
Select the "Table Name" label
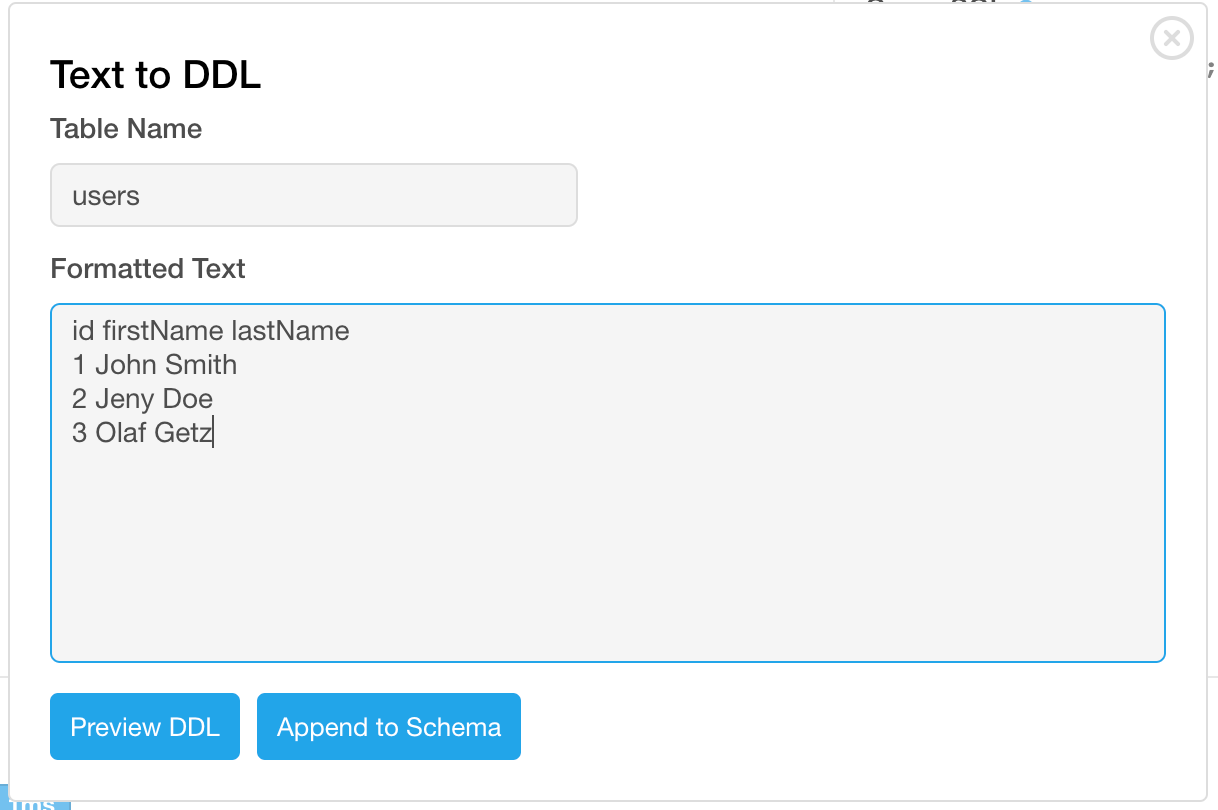(126, 129)
